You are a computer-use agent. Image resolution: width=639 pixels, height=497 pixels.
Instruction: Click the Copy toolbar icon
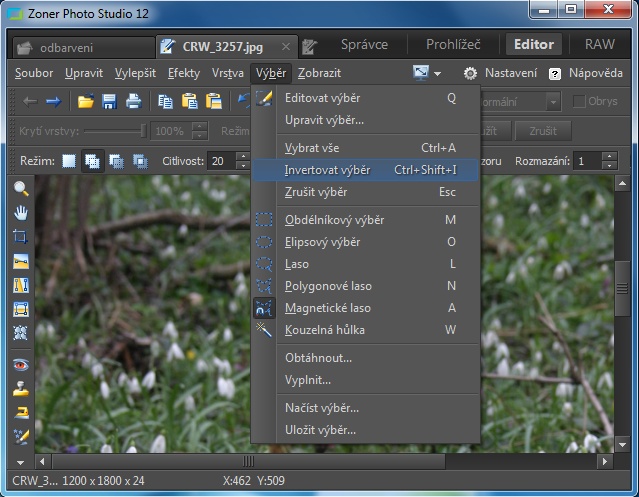[165, 101]
